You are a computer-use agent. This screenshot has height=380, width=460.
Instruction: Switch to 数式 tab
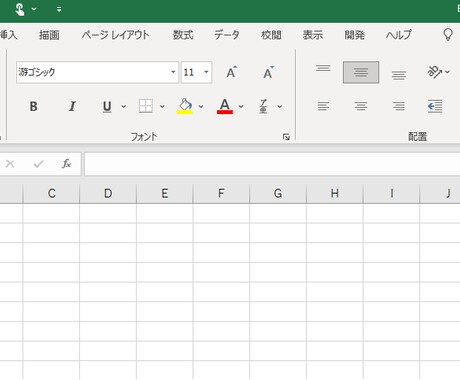pos(183,35)
